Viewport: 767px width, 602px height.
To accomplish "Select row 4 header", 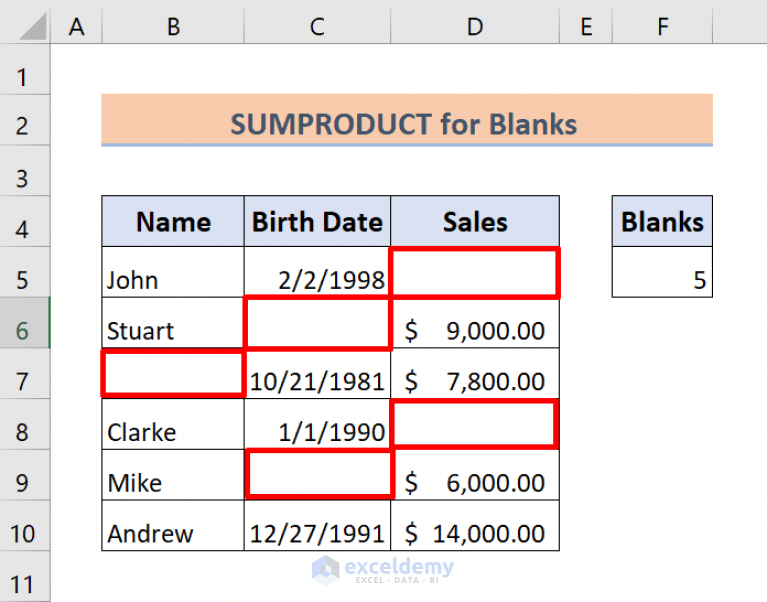I will (x=25, y=222).
